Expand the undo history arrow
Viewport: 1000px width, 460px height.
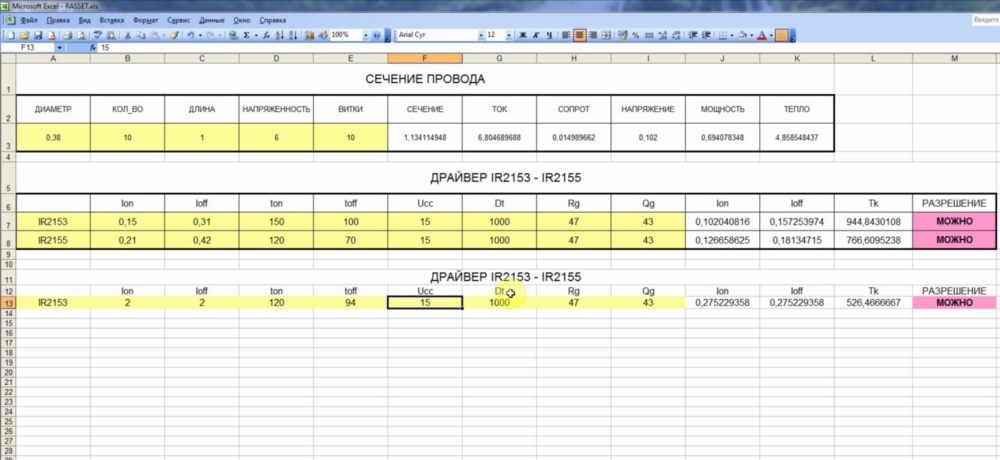[x=200, y=35]
